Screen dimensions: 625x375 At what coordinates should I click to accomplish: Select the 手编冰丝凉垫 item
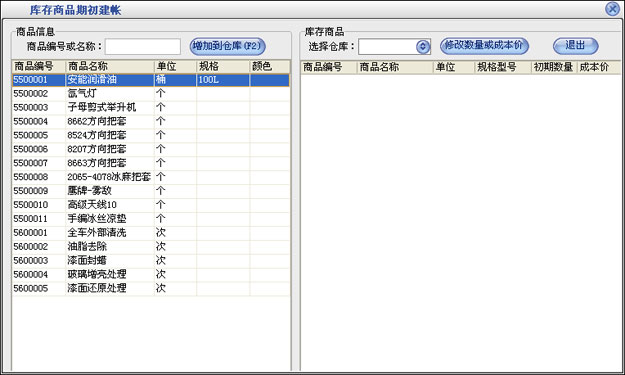(x=97, y=218)
